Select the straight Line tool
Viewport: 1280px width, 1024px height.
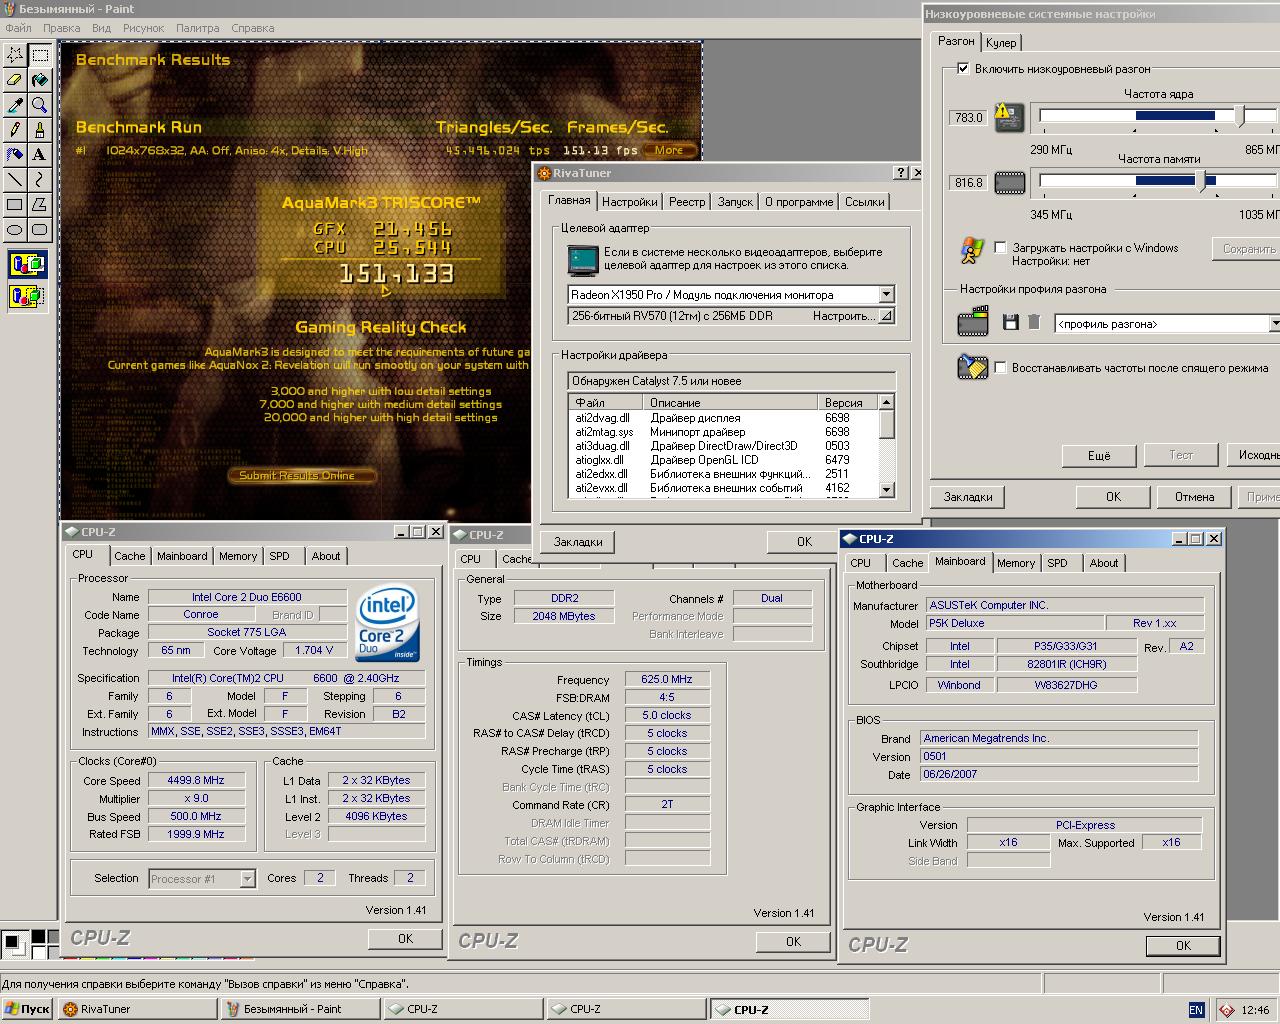[15, 180]
